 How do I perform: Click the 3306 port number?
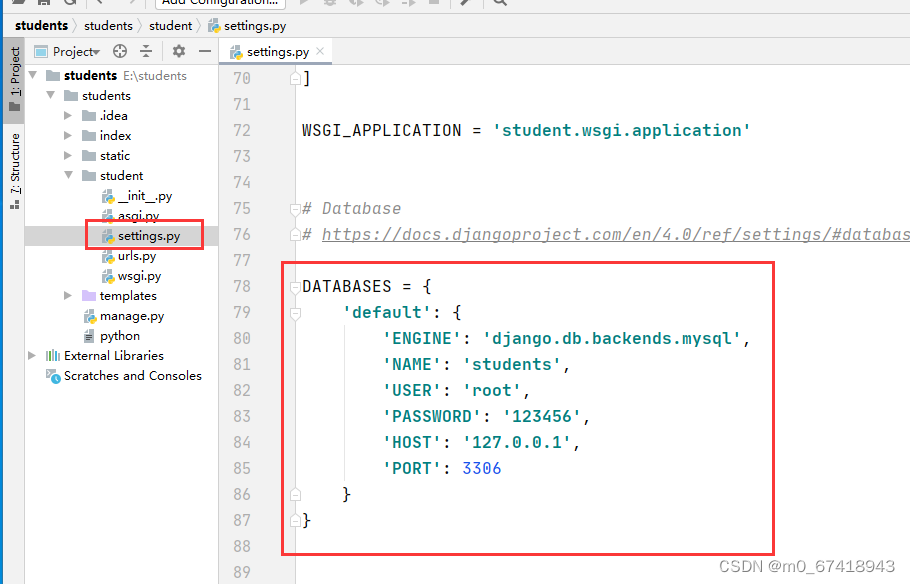(x=482, y=468)
